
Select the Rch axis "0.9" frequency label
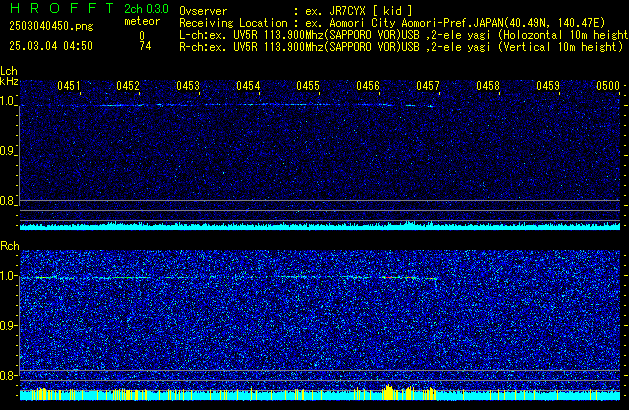pos(7,325)
